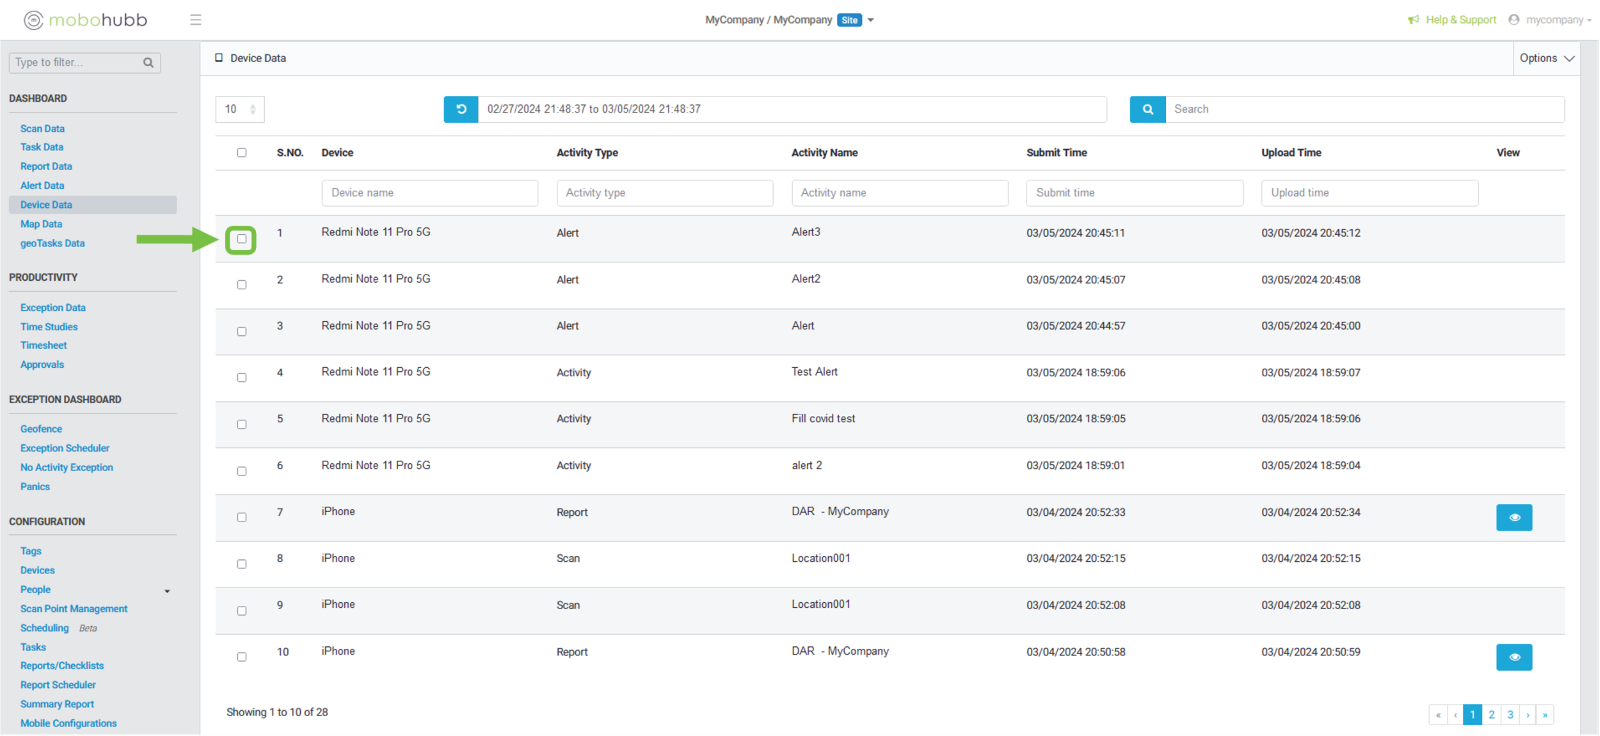View row 7 DAR report eye icon
This screenshot has width=1600, height=736.
coord(1513,517)
